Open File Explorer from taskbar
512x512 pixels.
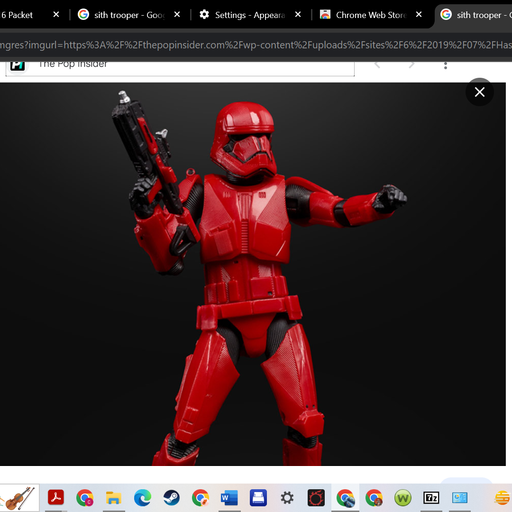click(x=114, y=498)
